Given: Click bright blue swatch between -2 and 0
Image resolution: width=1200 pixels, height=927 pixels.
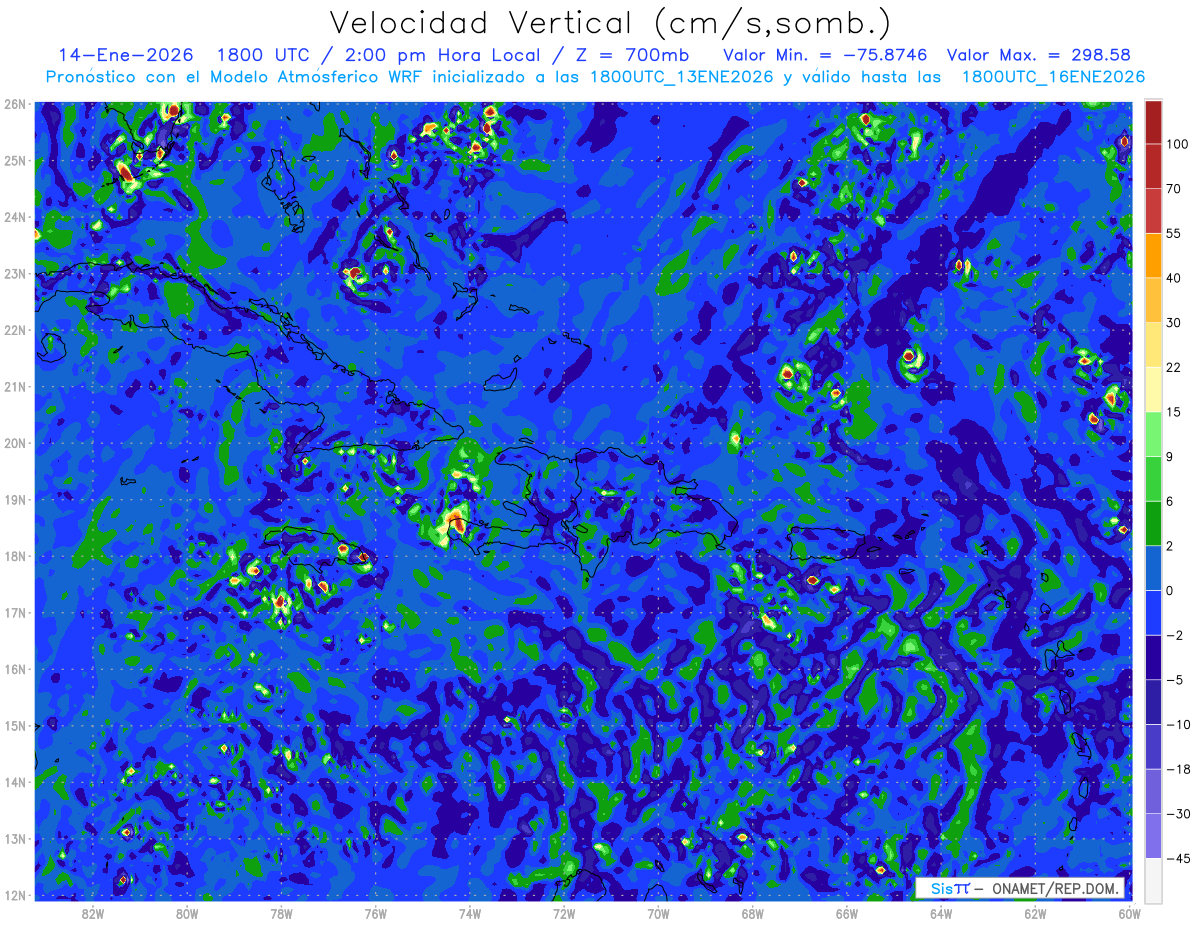Looking at the screenshot, I should click(x=1152, y=612).
